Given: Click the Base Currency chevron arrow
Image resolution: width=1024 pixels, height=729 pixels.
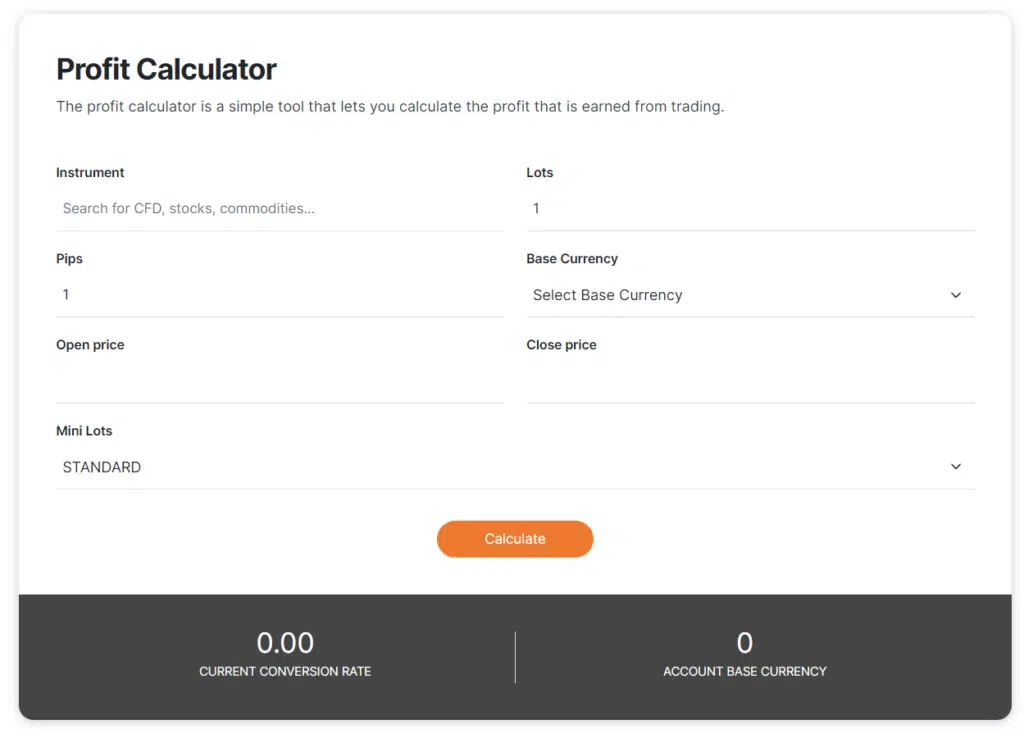Looking at the screenshot, I should click(x=955, y=295).
